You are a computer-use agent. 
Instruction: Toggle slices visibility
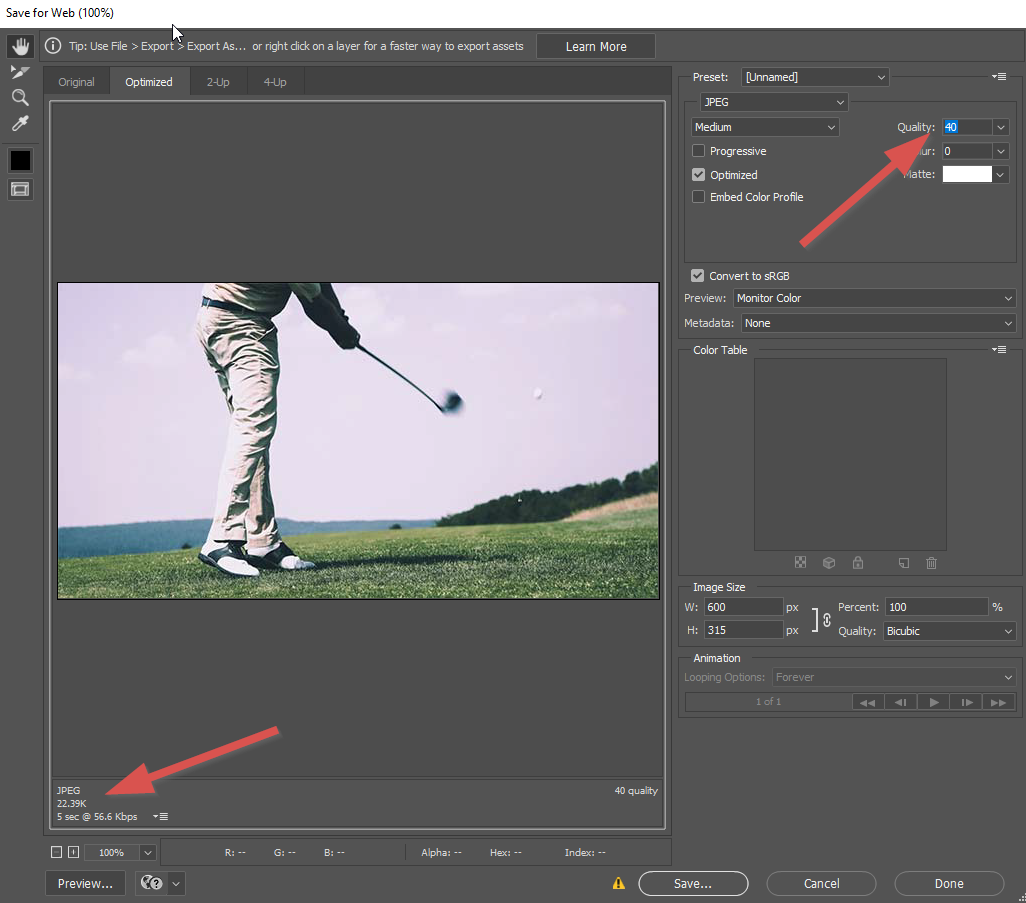[20, 189]
